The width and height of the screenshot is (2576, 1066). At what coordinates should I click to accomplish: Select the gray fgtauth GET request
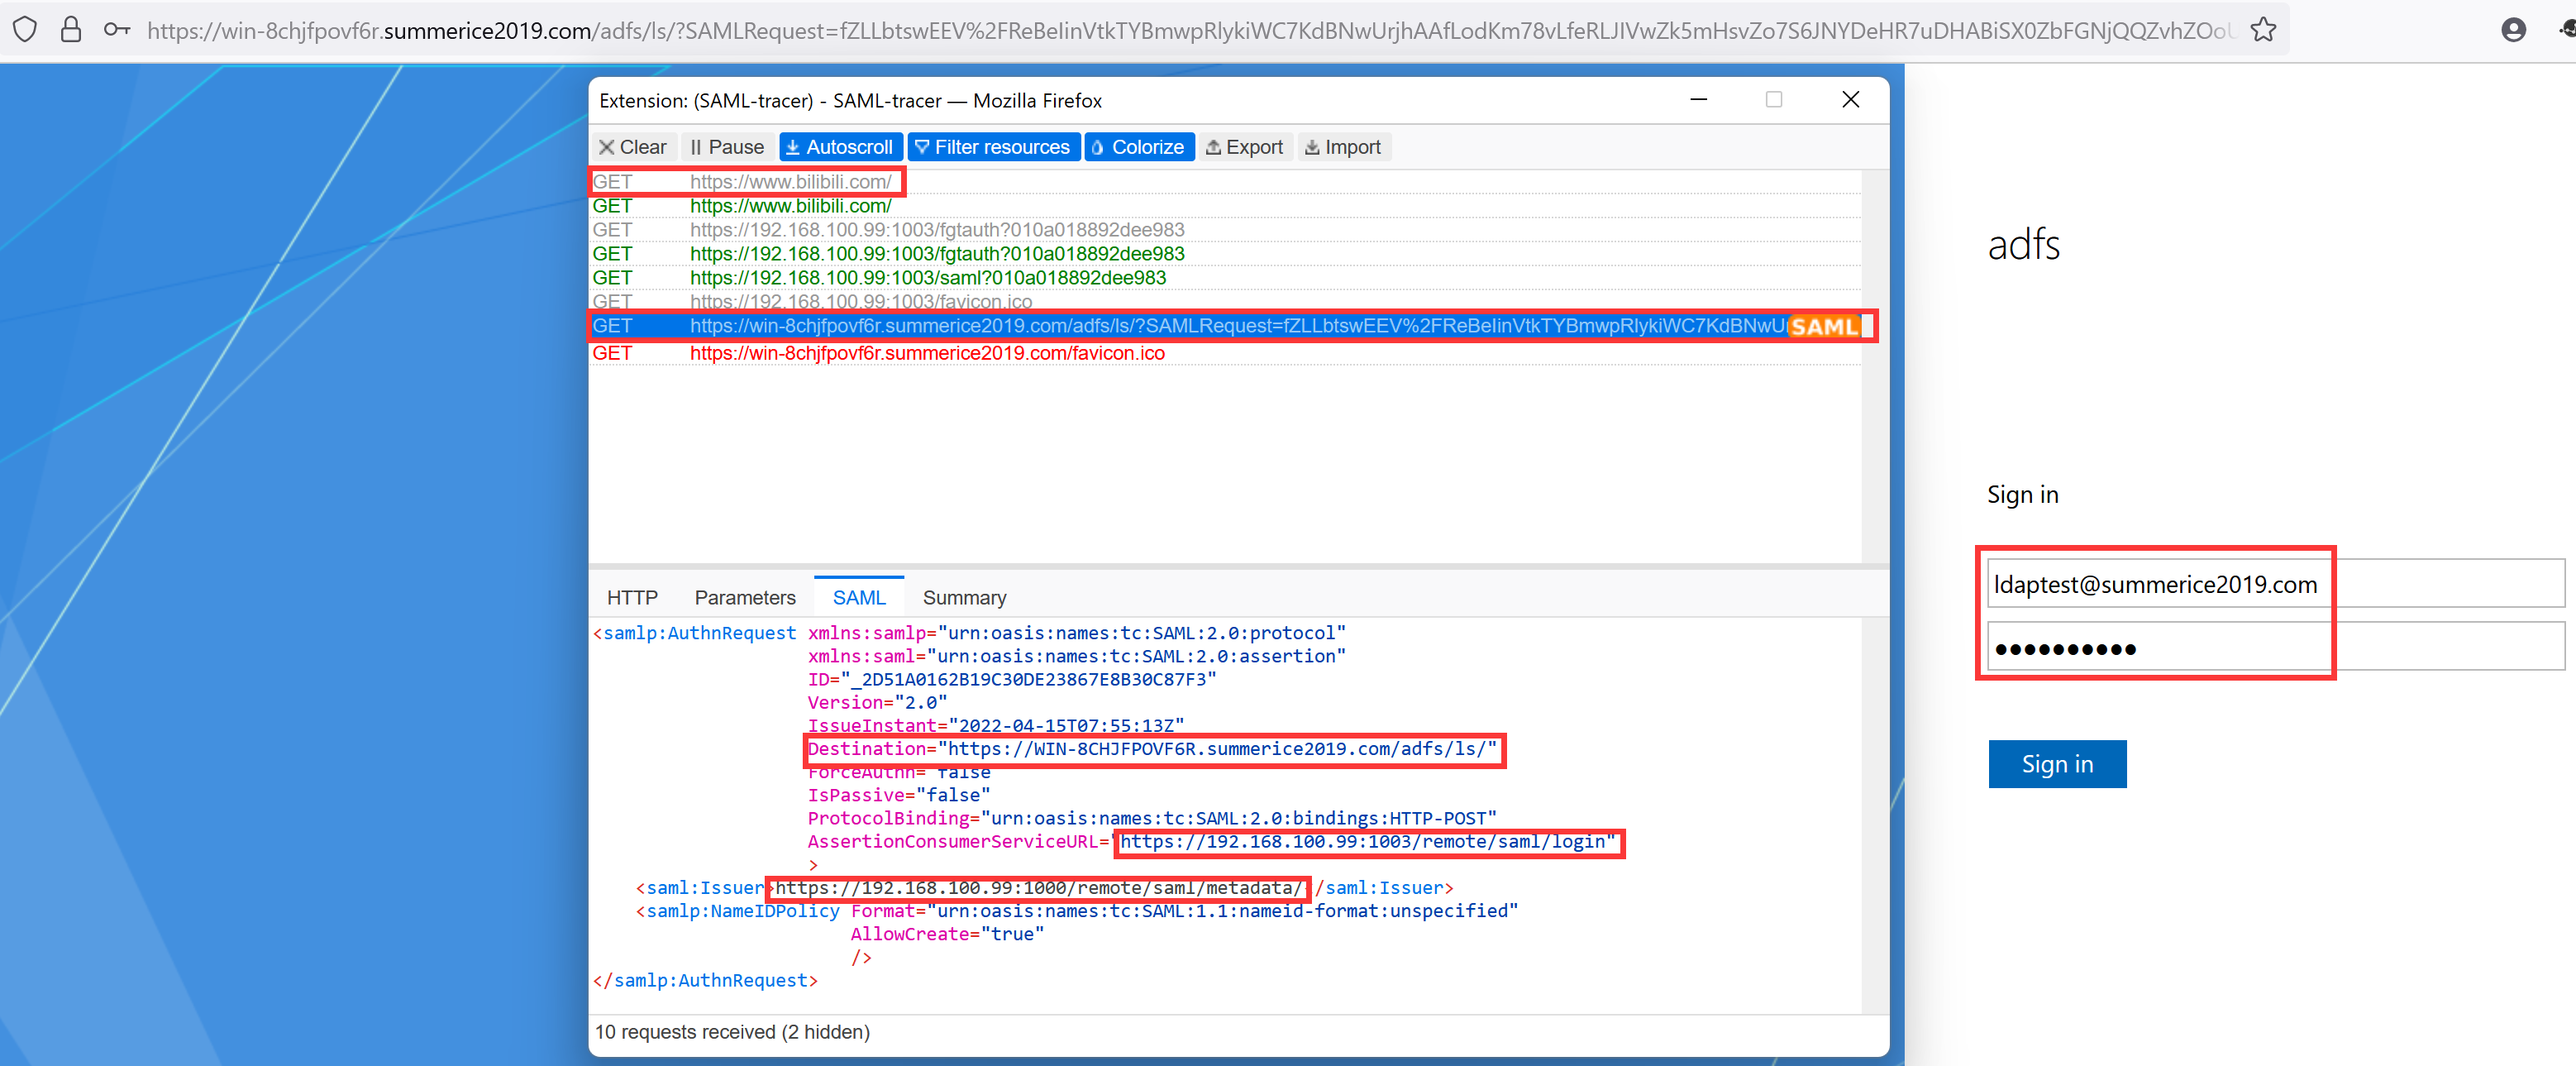1225,230
